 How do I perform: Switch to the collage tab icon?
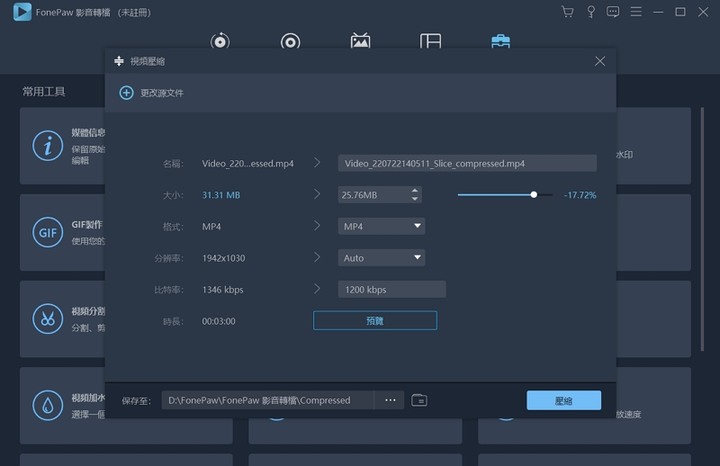pyautogui.click(x=430, y=41)
